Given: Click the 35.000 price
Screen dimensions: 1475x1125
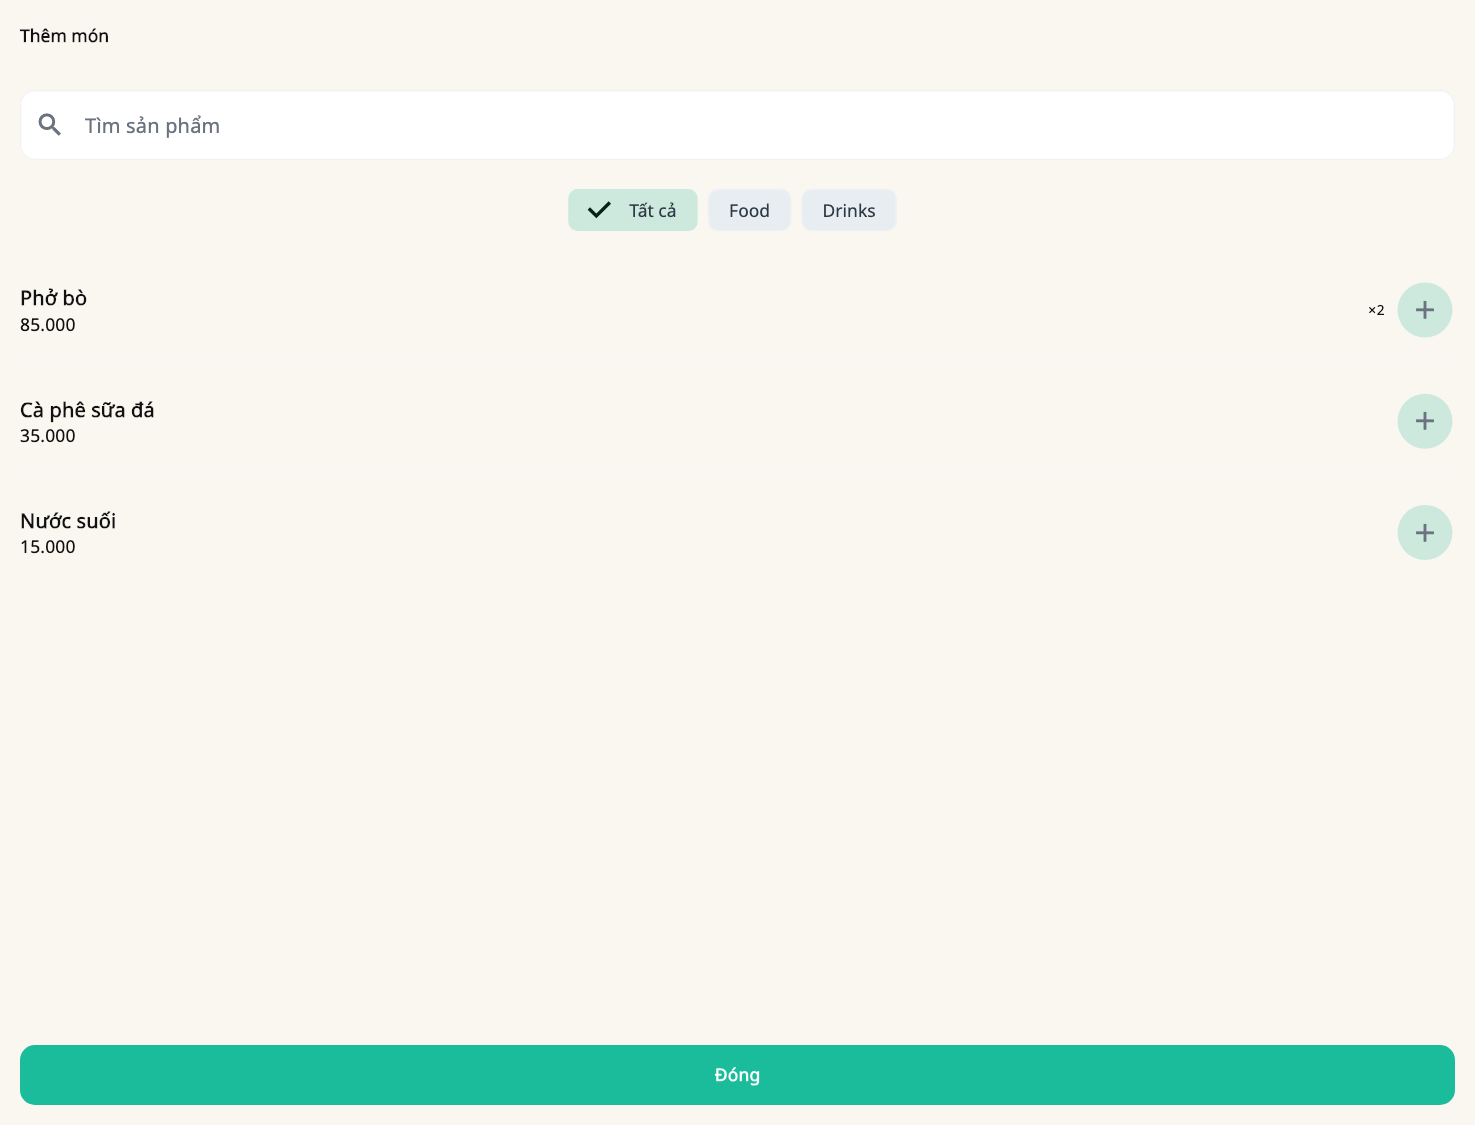Looking at the screenshot, I should pyautogui.click(x=48, y=436).
